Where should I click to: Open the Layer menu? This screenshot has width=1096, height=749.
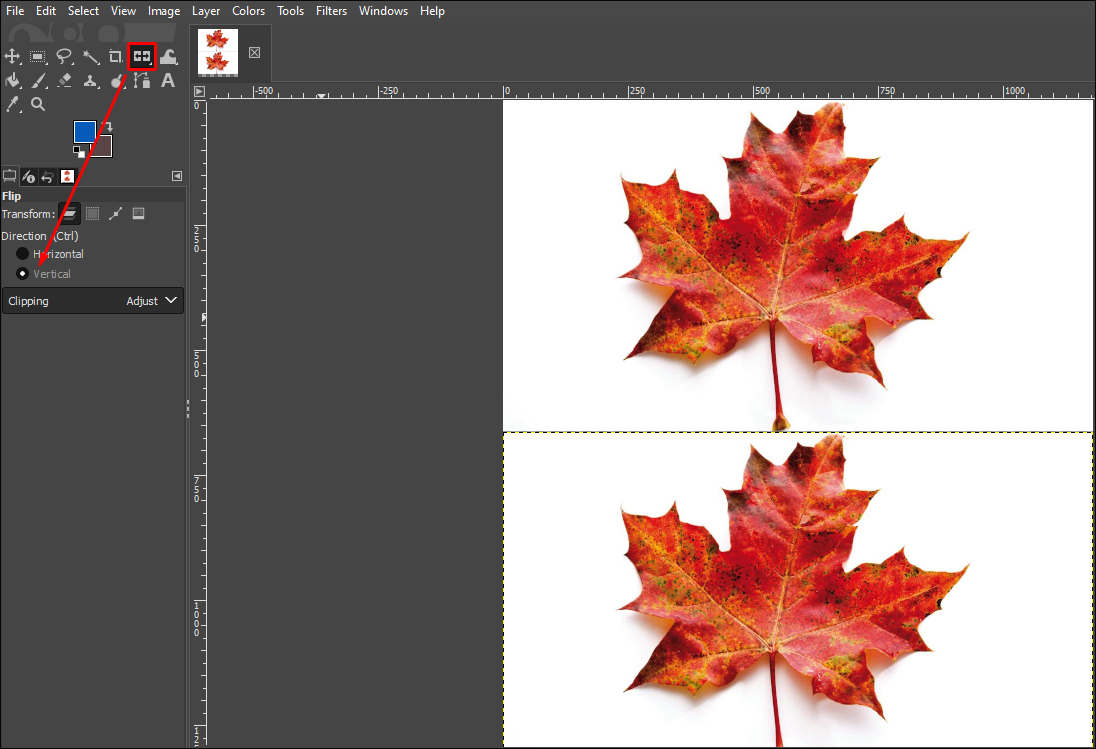(x=206, y=10)
